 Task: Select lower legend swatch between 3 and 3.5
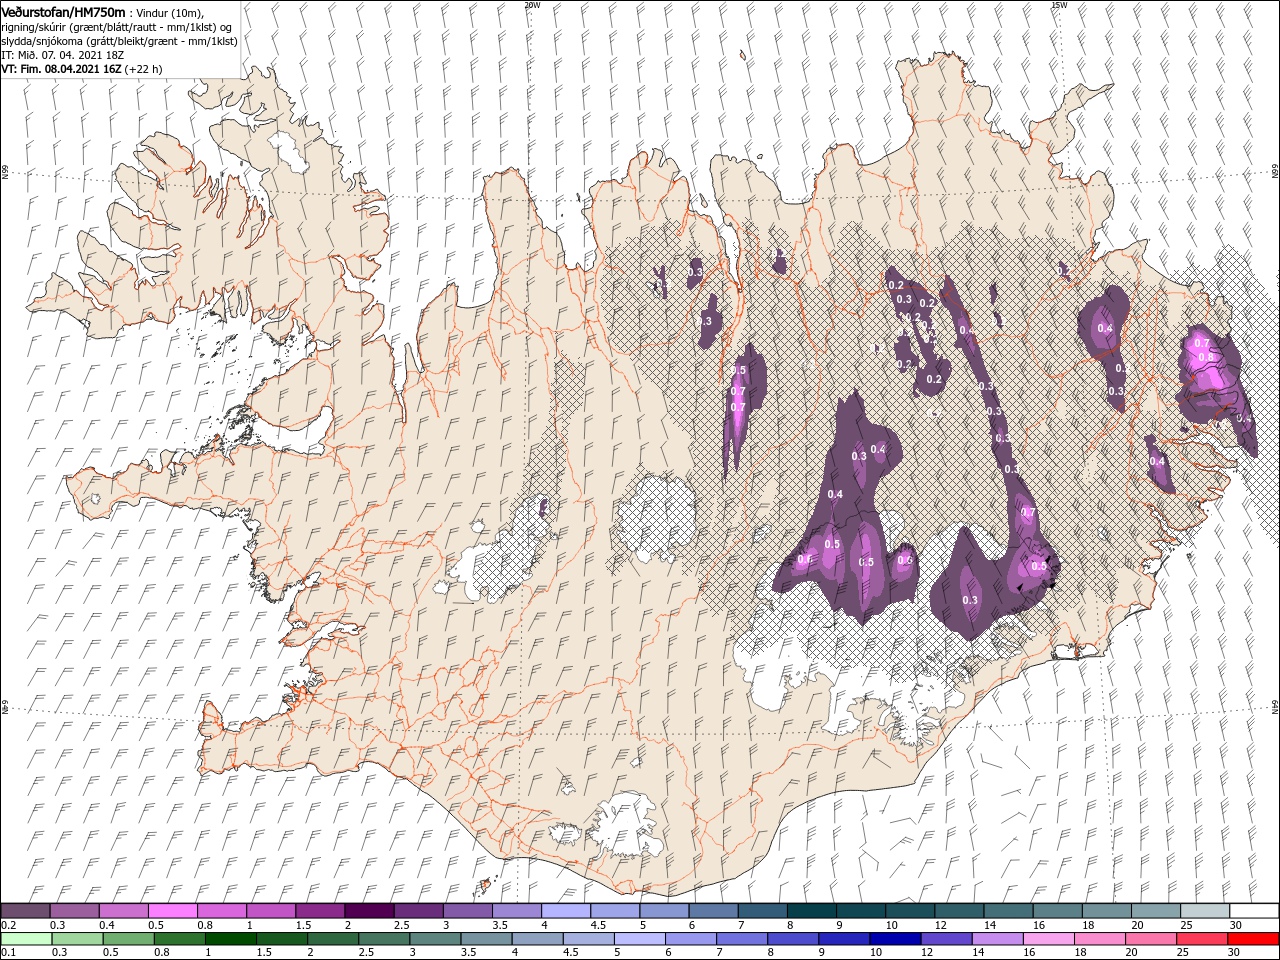435,939
